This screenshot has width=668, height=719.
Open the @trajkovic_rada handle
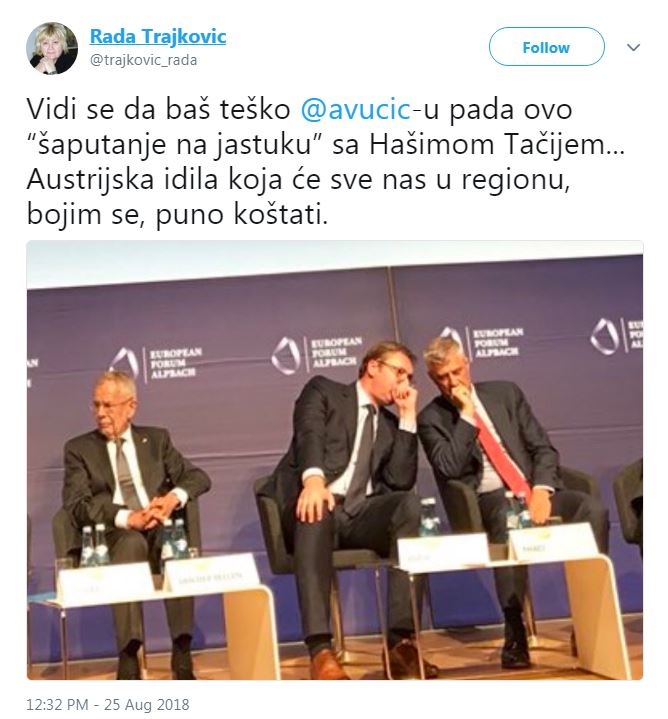click(x=144, y=60)
